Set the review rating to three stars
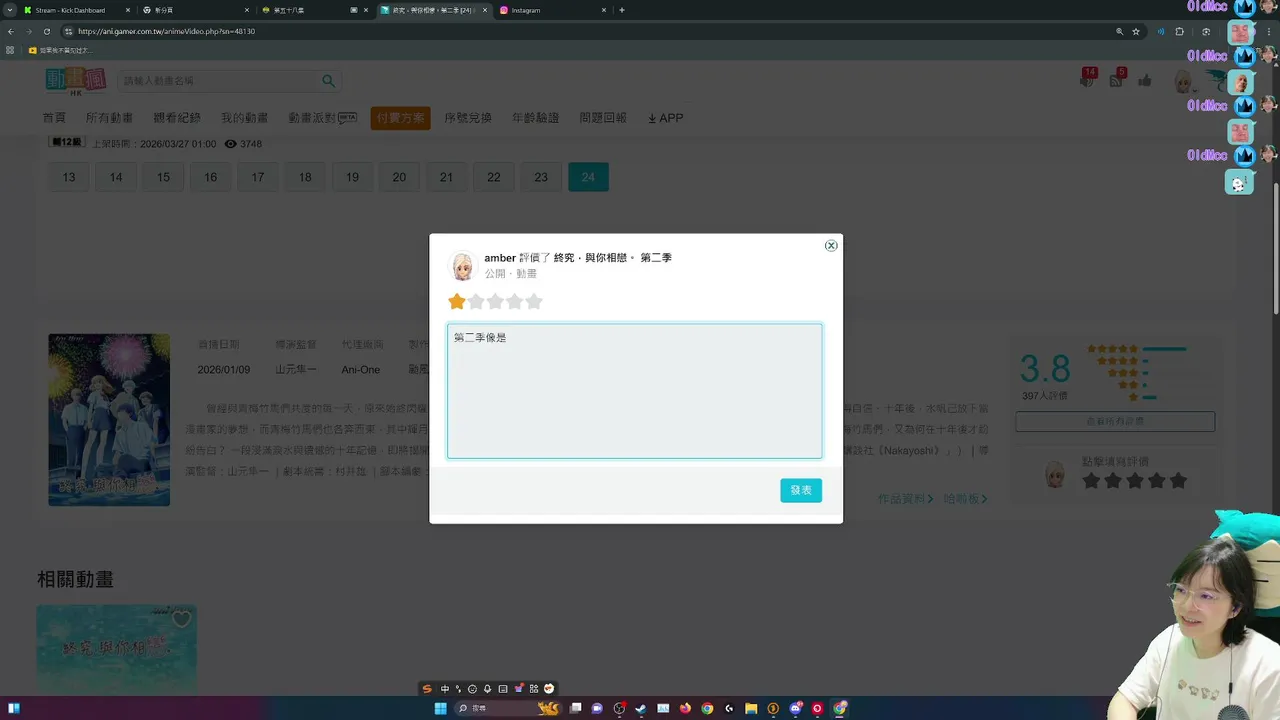 click(x=495, y=301)
